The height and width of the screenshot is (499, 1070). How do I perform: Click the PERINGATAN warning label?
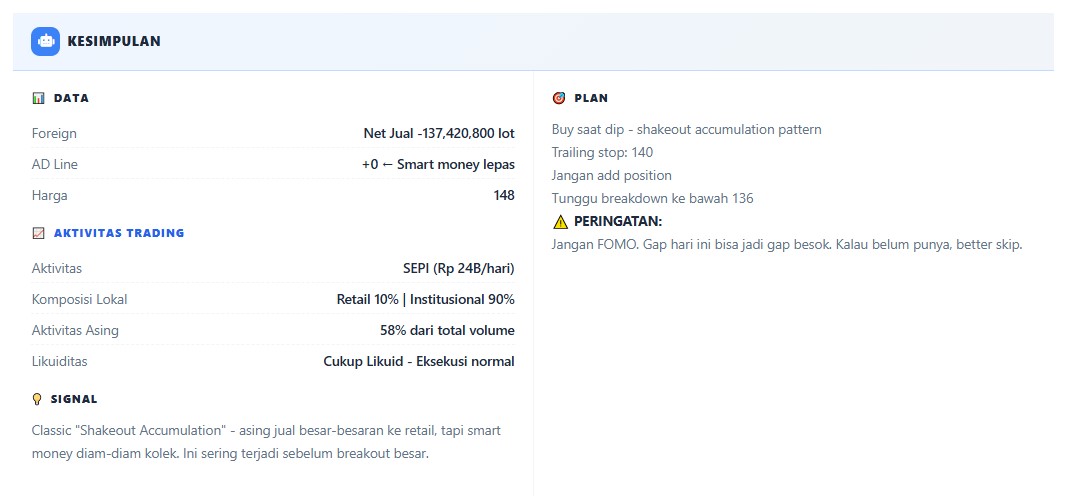pyautogui.click(x=618, y=221)
